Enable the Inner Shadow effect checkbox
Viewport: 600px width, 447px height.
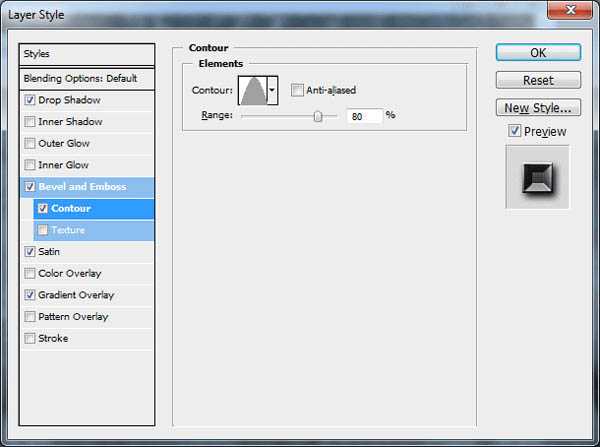(30, 122)
